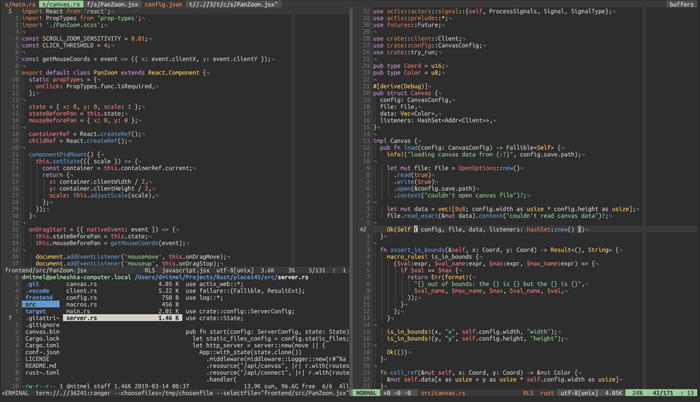Viewport: 700px width, 402px height.
Task: Click dmitmel@pelmeshka-computer.local in ranger header
Action: tap(76, 277)
